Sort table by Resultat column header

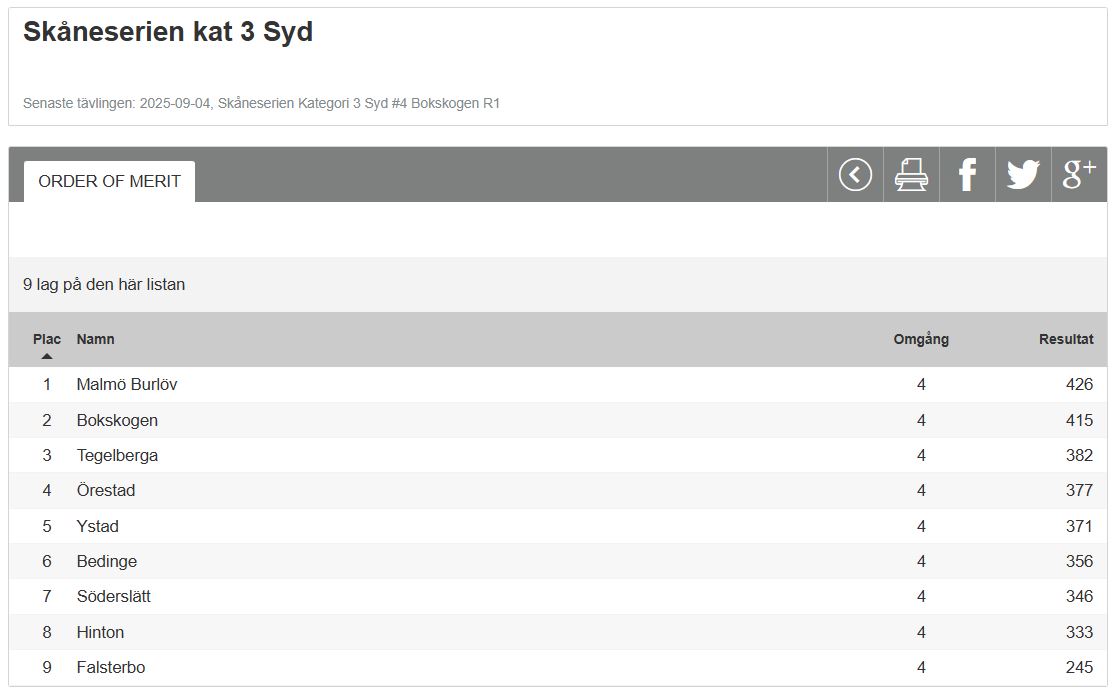click(x=1065, y=339)
